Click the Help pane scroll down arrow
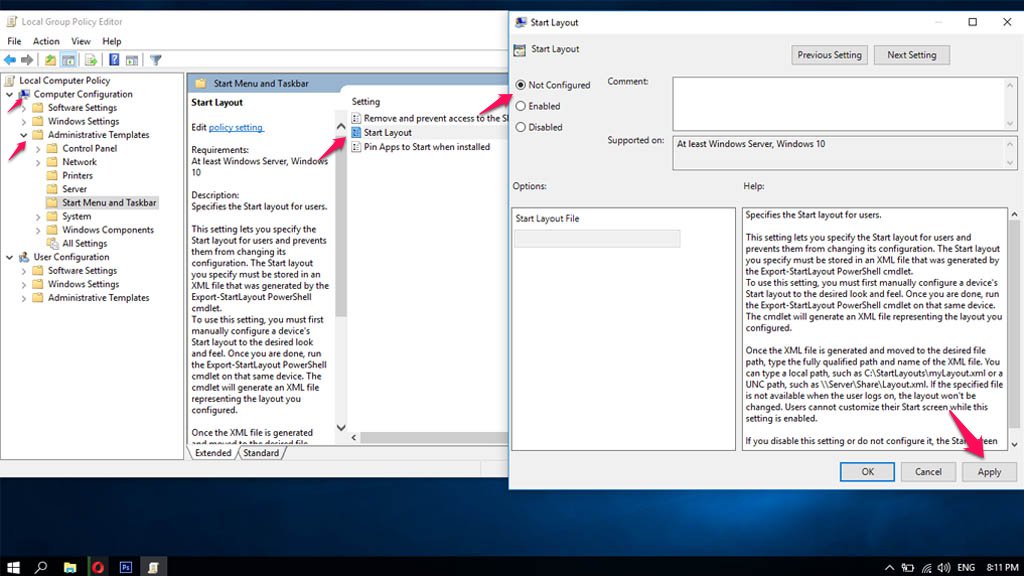The width and height of the screenshot is (1024, 576). (x=1014, y=444)
